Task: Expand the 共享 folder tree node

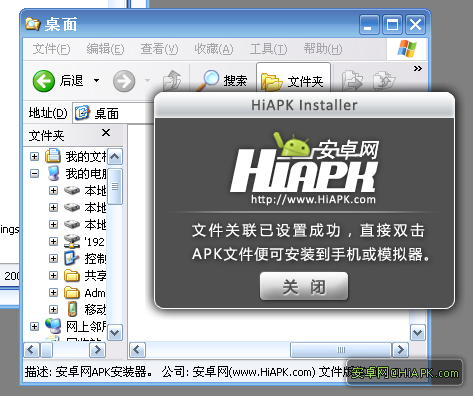Action: (53, 275)
